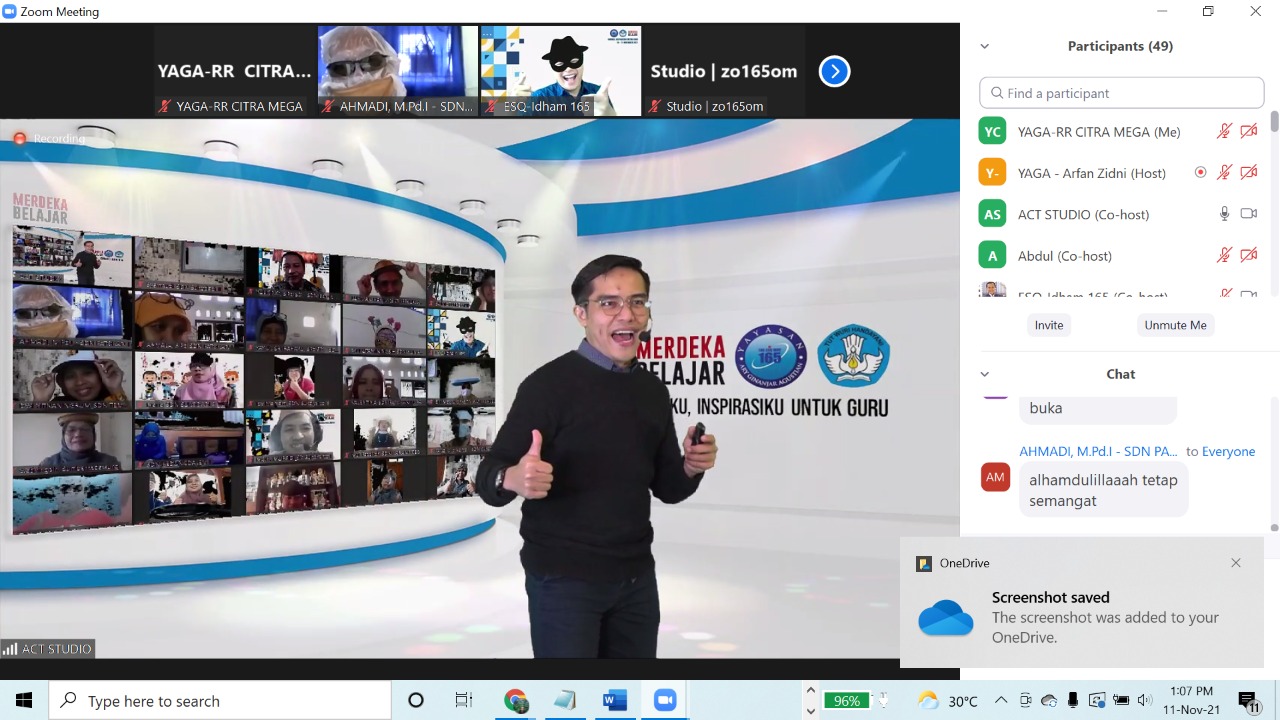The width and height of the screenshot is (1280, 720).
Task: Click the Unmute Me button
Action: (x=1175, y=325)
